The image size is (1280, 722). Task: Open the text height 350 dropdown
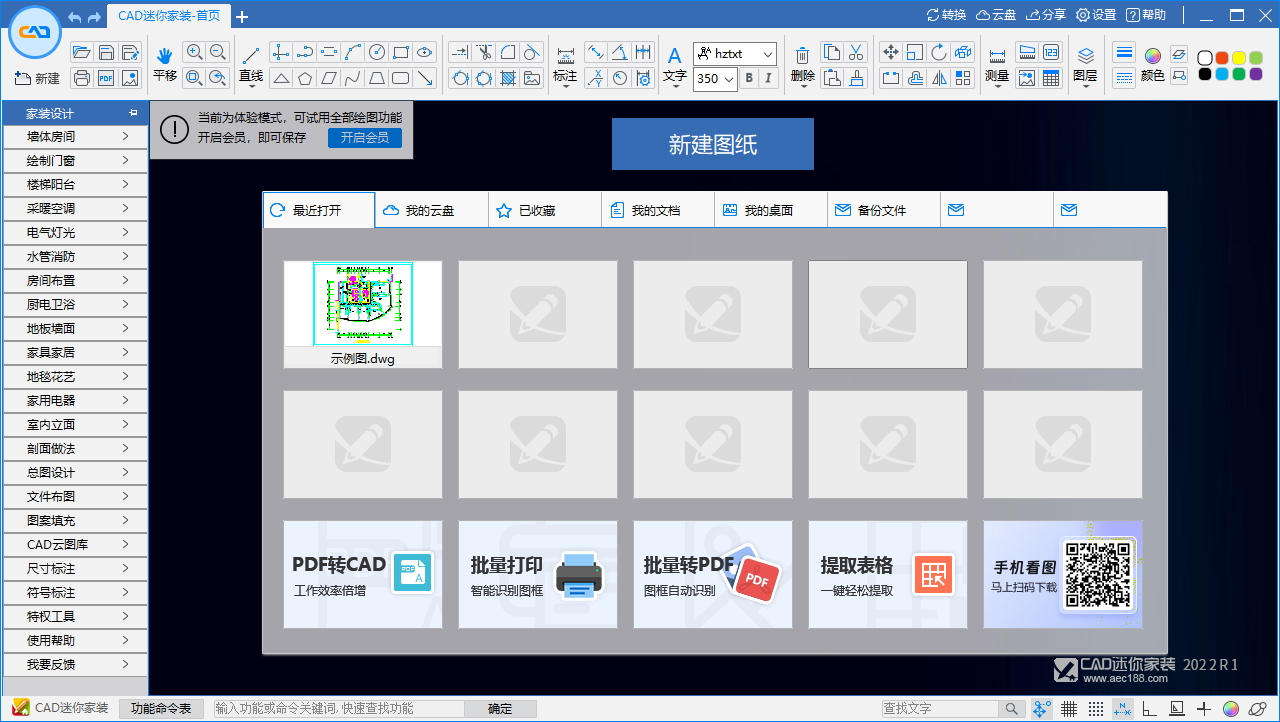714,79
